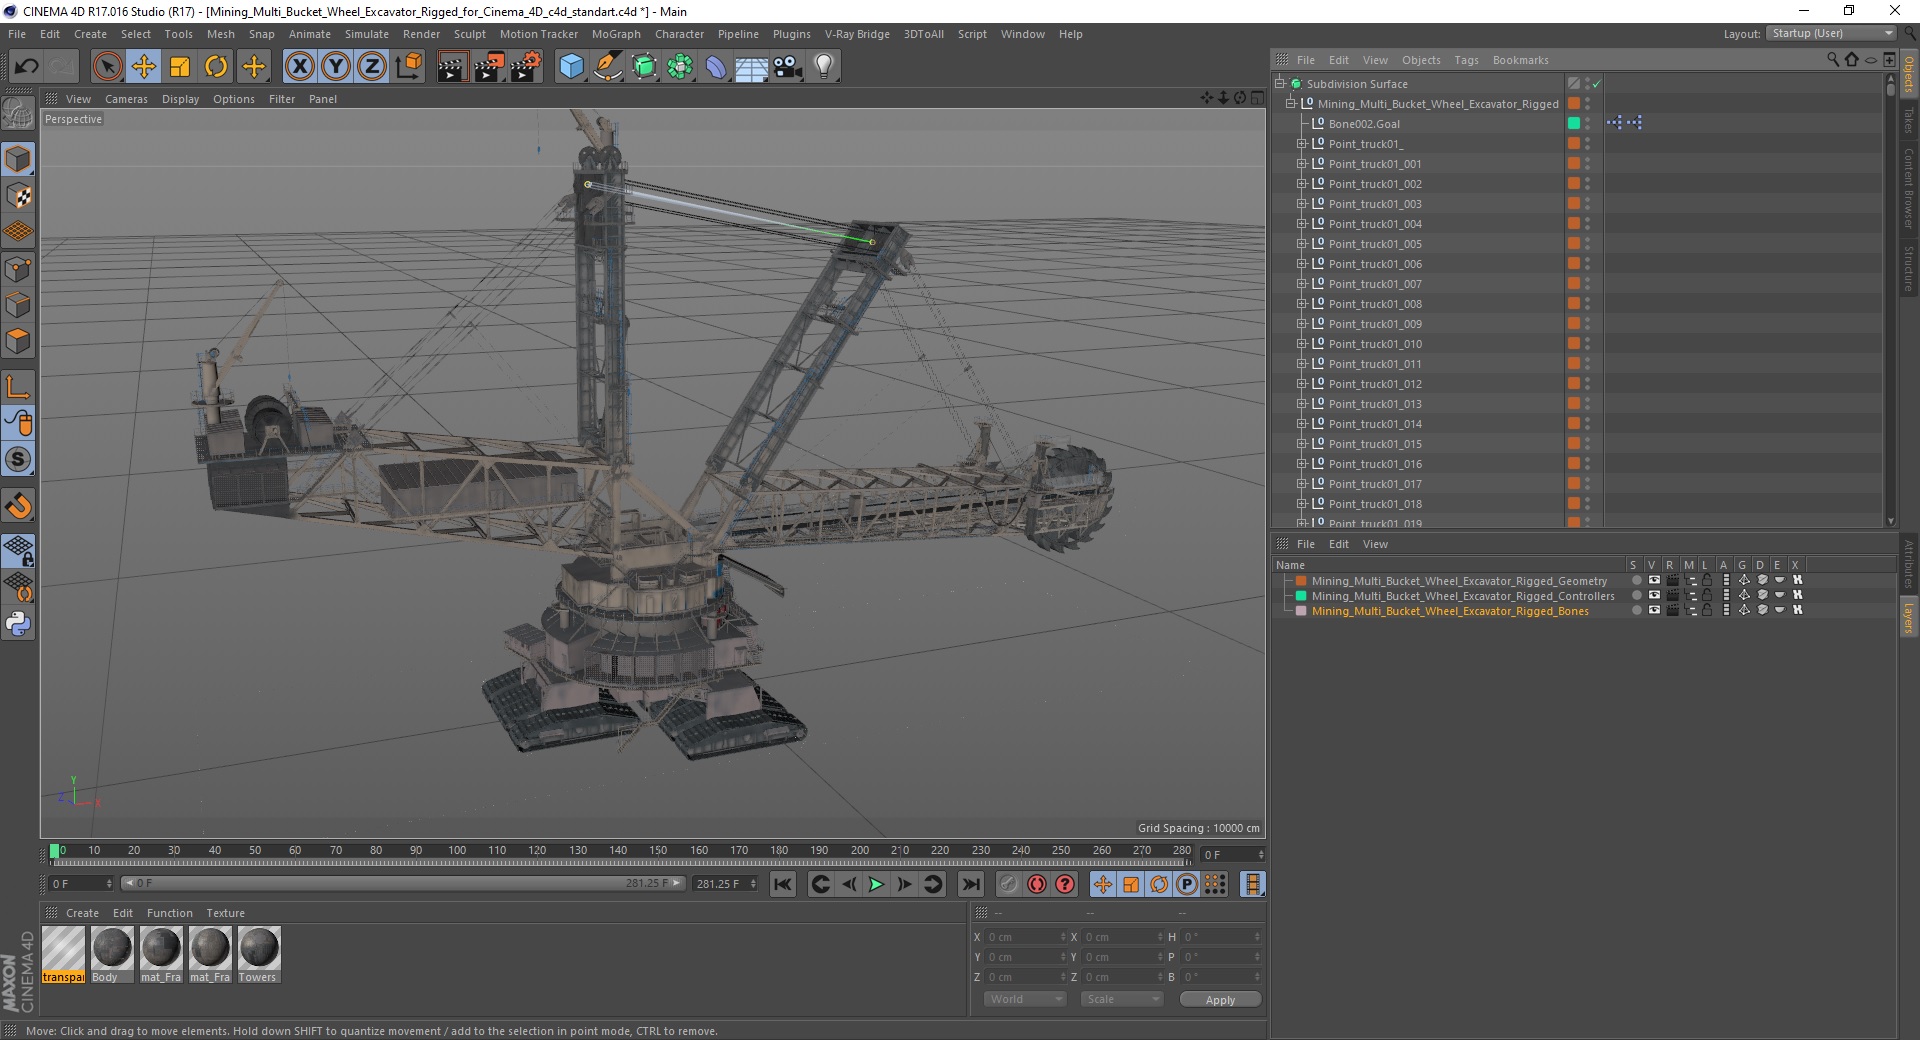
Task: Open viewport Cameras menu
Action: [x=126, y=99]
